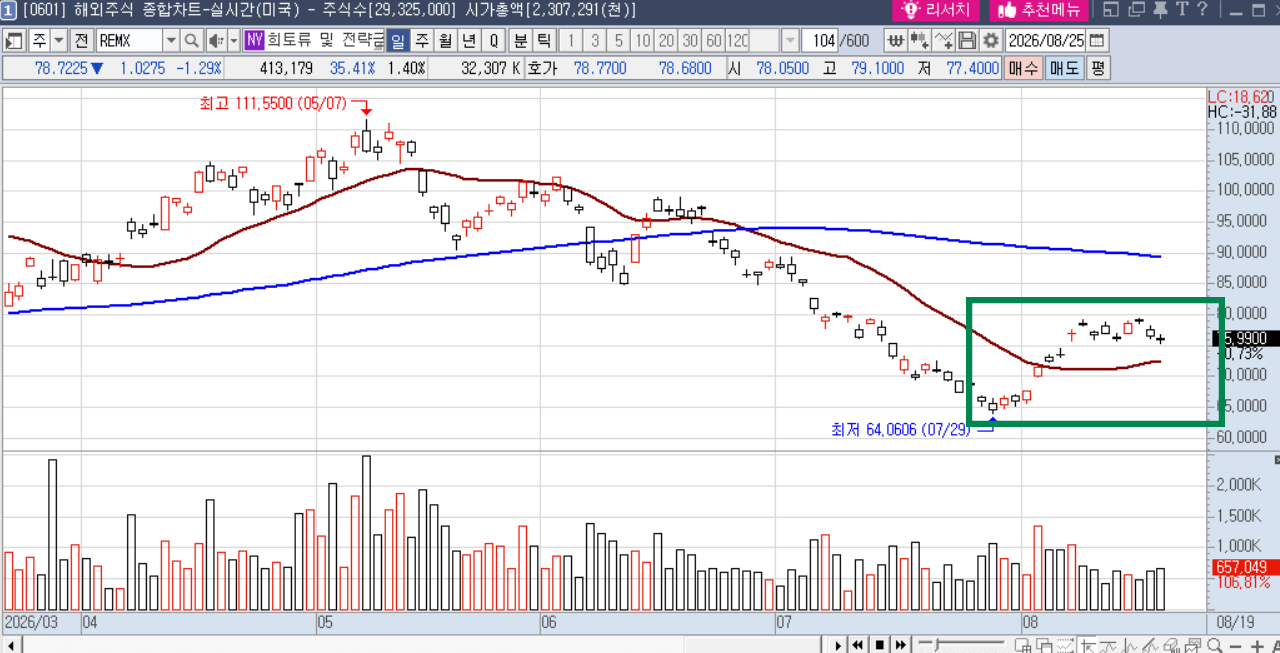The height and width of the screenshot is (653, 1280).
Task: Expand the REMX symbol dropdown arrow
Action: [x=171, y=41]
